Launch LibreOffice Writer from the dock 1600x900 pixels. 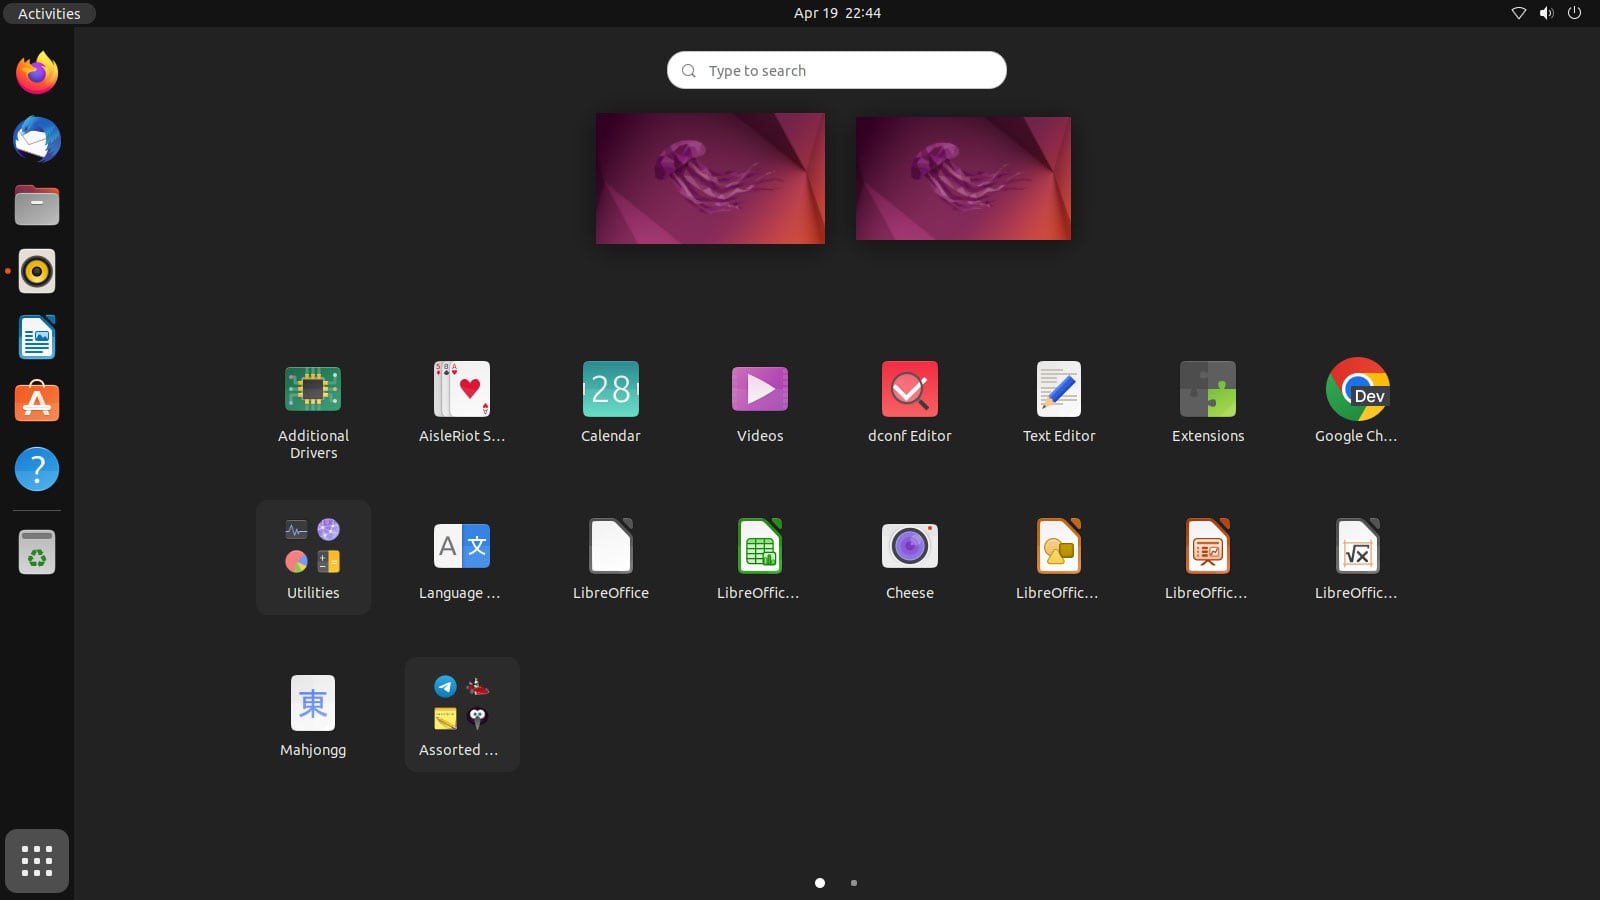36,337
